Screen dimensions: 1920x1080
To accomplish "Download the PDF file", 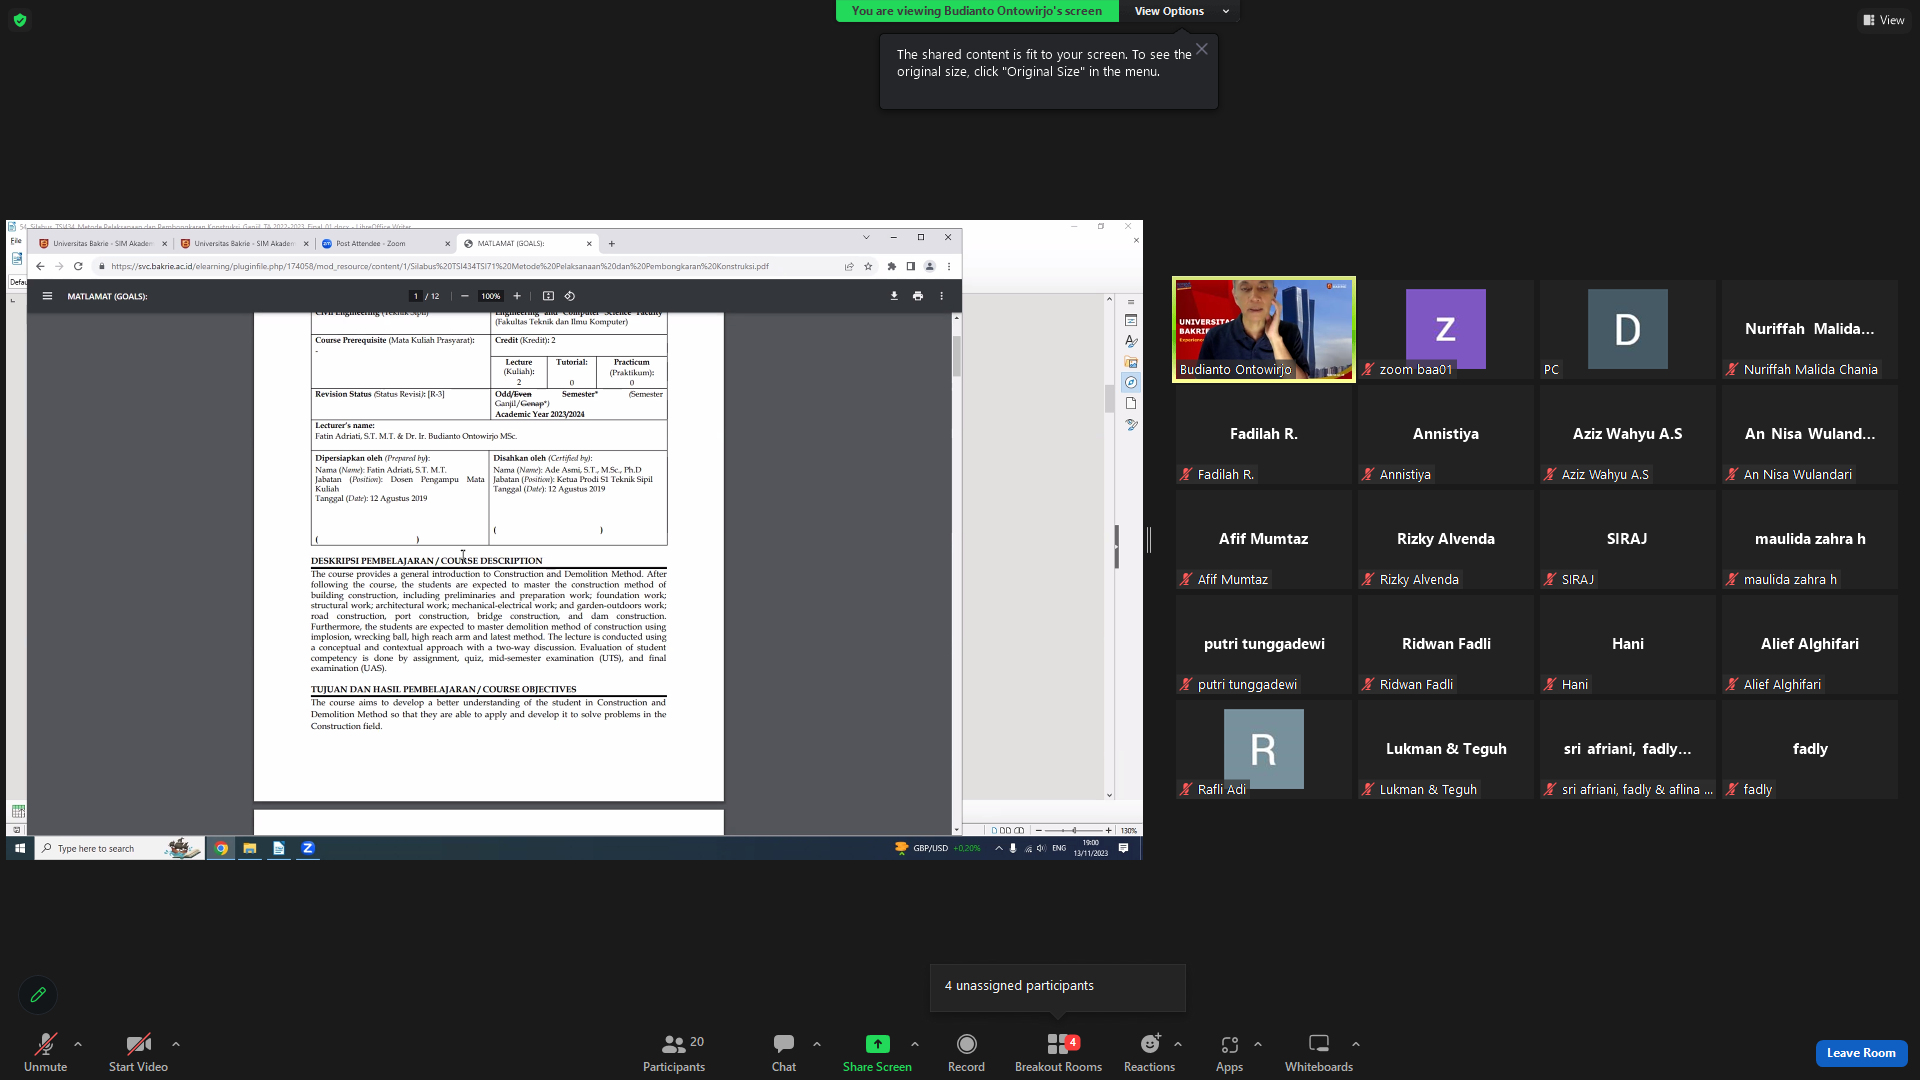I will [894, 296].
